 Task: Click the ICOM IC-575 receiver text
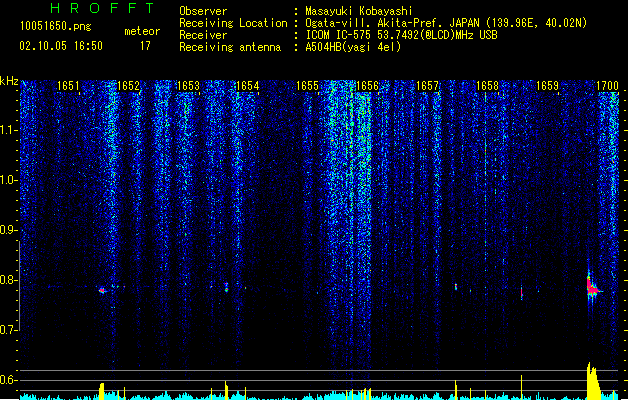tap(401, 35)
